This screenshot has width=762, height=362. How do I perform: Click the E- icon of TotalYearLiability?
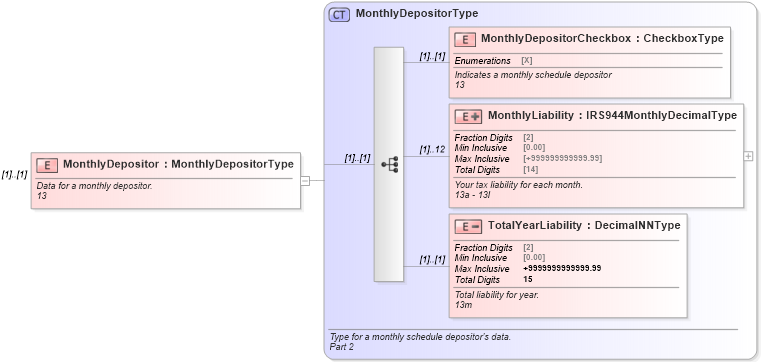(x=468, y=226)
